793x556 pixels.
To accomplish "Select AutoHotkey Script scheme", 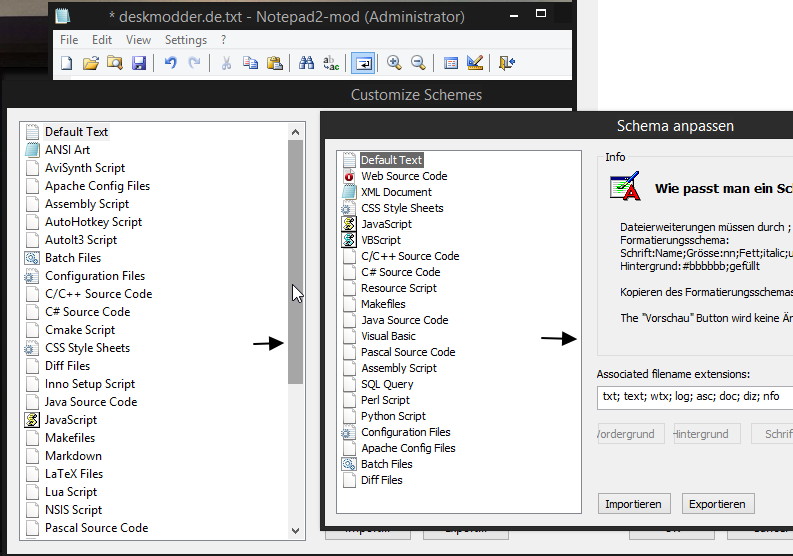I will click(94, 222).
